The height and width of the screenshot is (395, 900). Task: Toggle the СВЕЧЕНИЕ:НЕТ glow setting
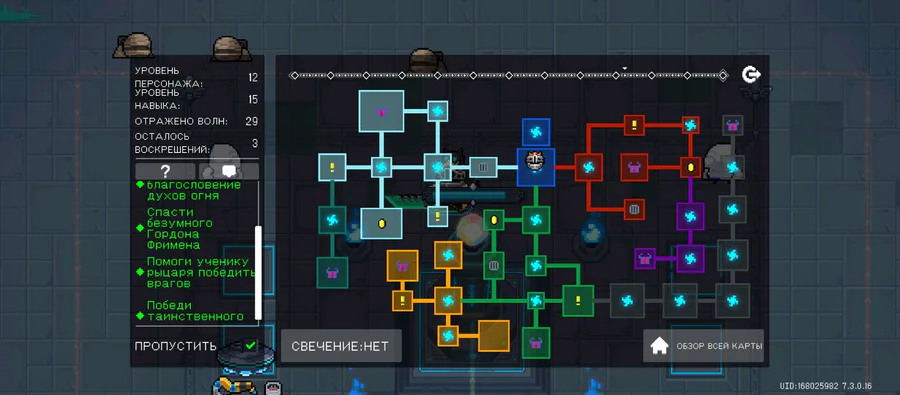pos(341,346)
